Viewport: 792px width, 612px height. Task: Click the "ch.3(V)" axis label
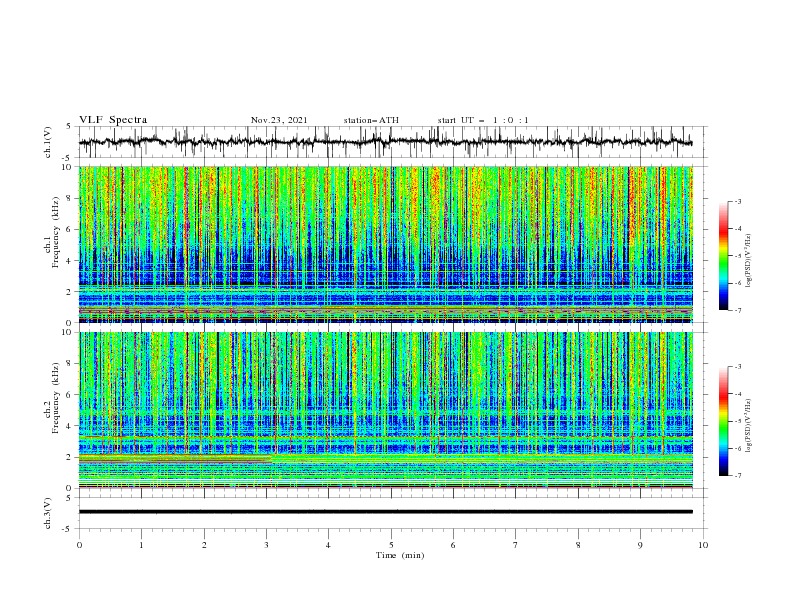coord(48,513)
